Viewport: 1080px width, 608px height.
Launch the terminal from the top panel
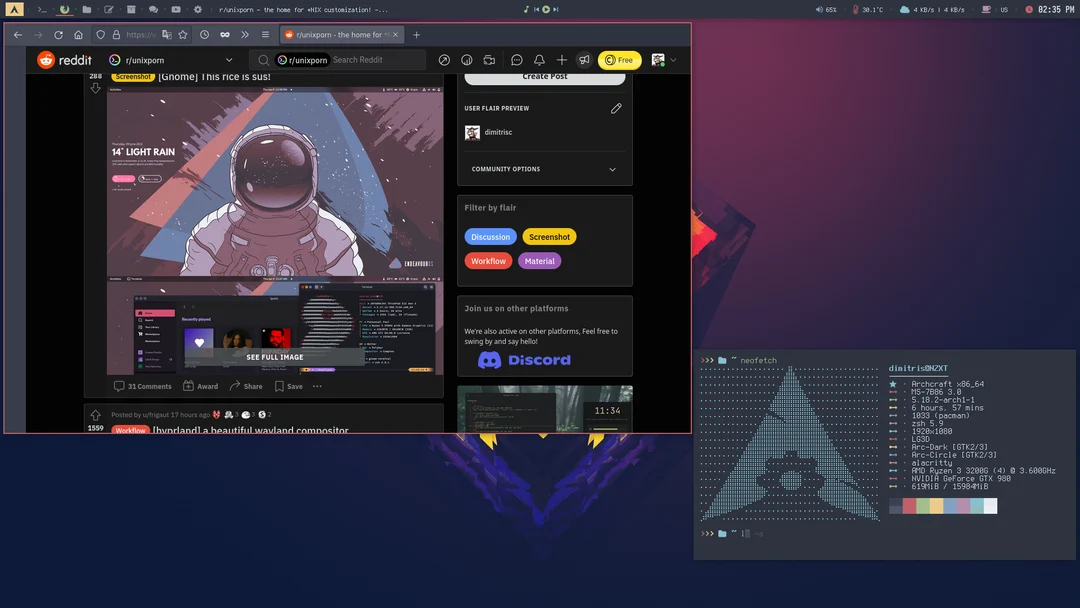point(40,9)
